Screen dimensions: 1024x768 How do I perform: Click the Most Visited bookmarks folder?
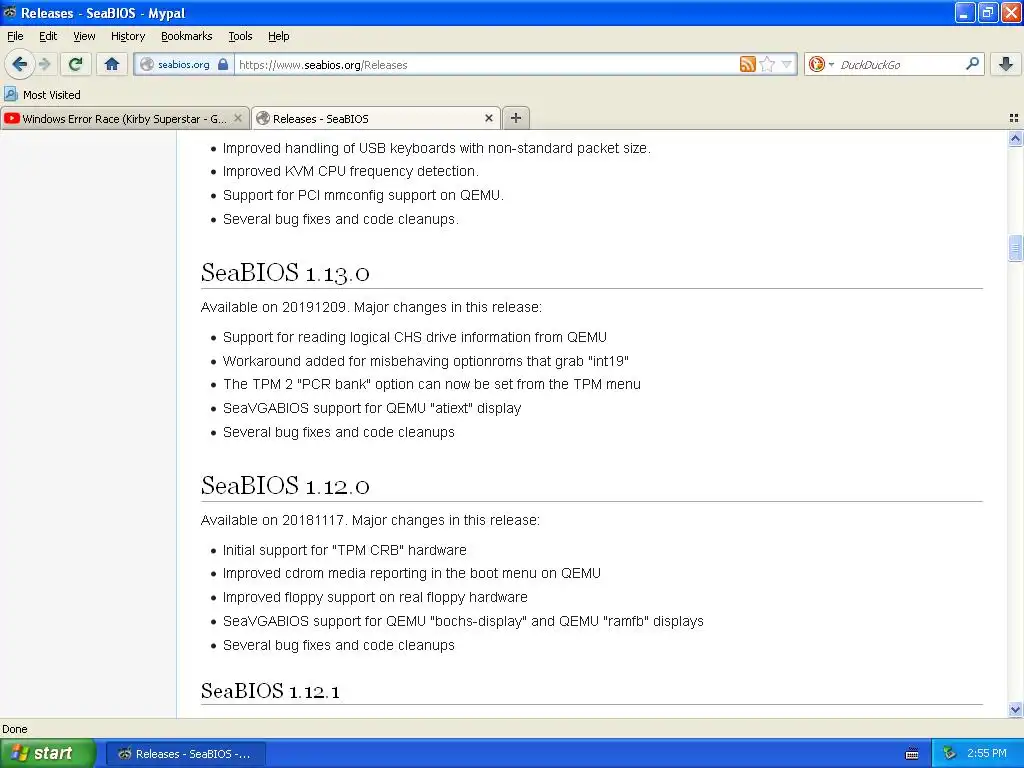pyautogui.click(x=42, y=95)
